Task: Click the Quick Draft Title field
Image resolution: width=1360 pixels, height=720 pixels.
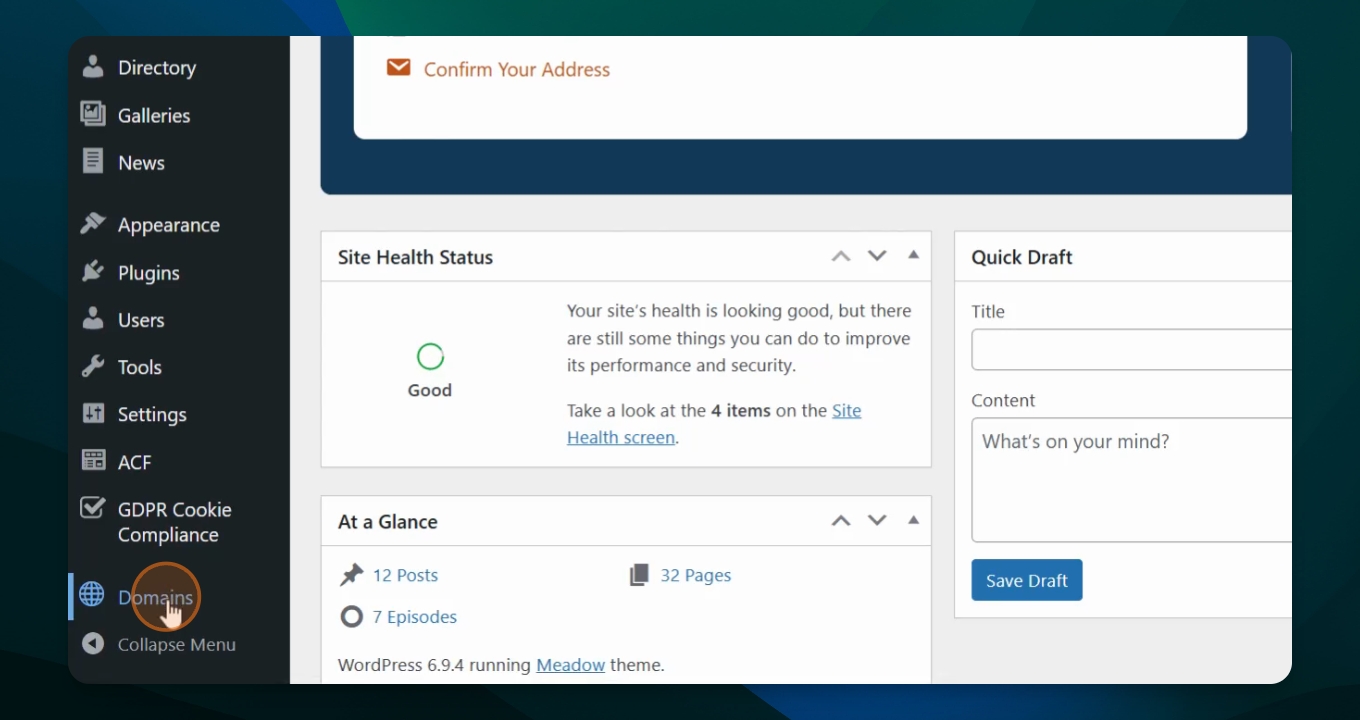Action: pos(1130,350)
